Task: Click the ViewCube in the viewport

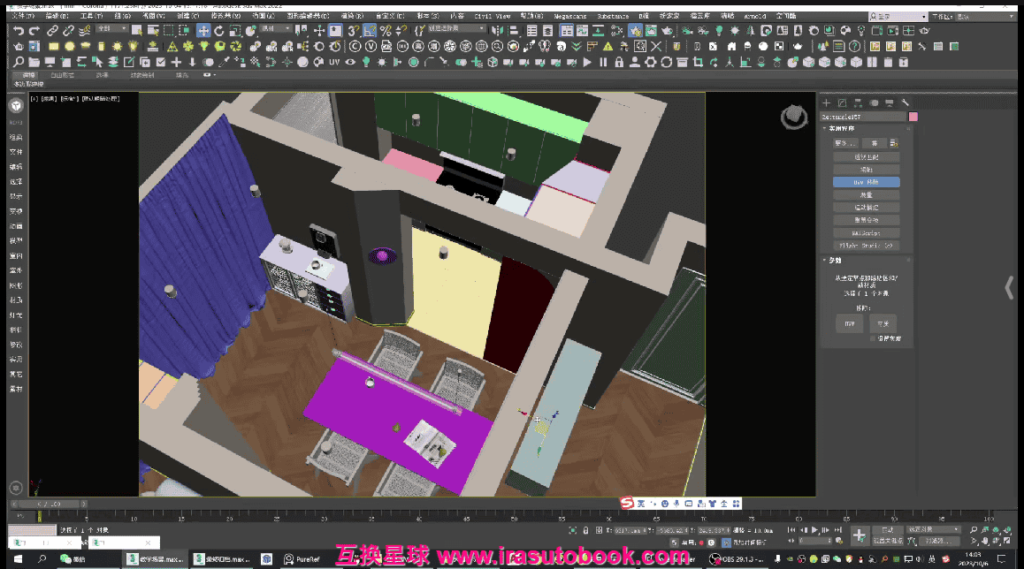Action: tap(794, 117)
